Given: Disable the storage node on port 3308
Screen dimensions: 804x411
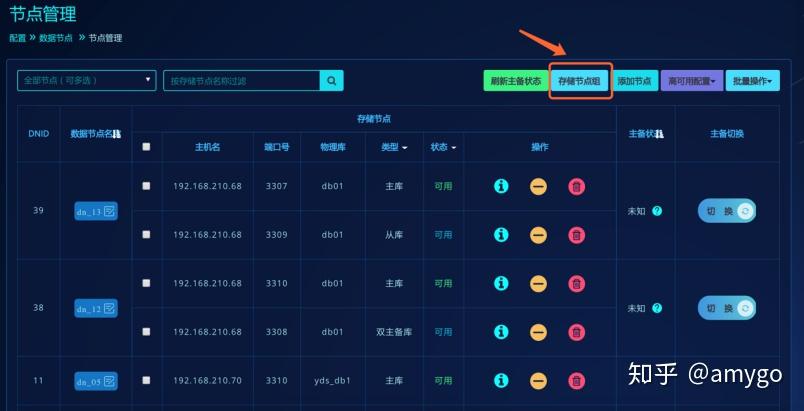Looking at the screenshot, I should point(538,332).
